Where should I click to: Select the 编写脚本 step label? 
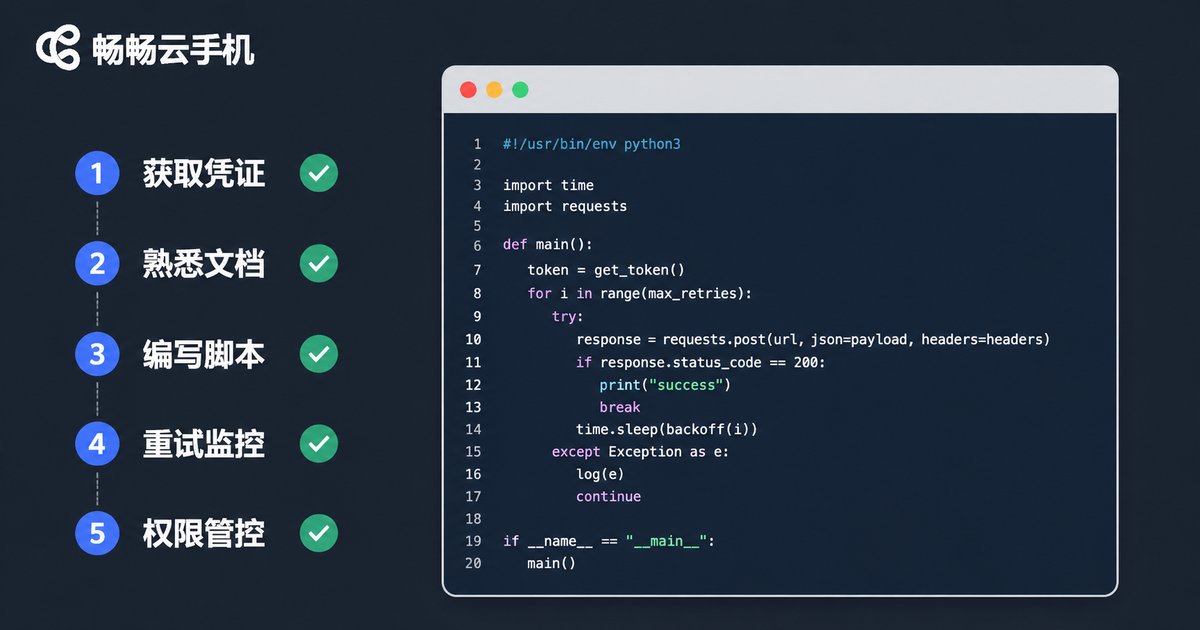pos(204,354)
